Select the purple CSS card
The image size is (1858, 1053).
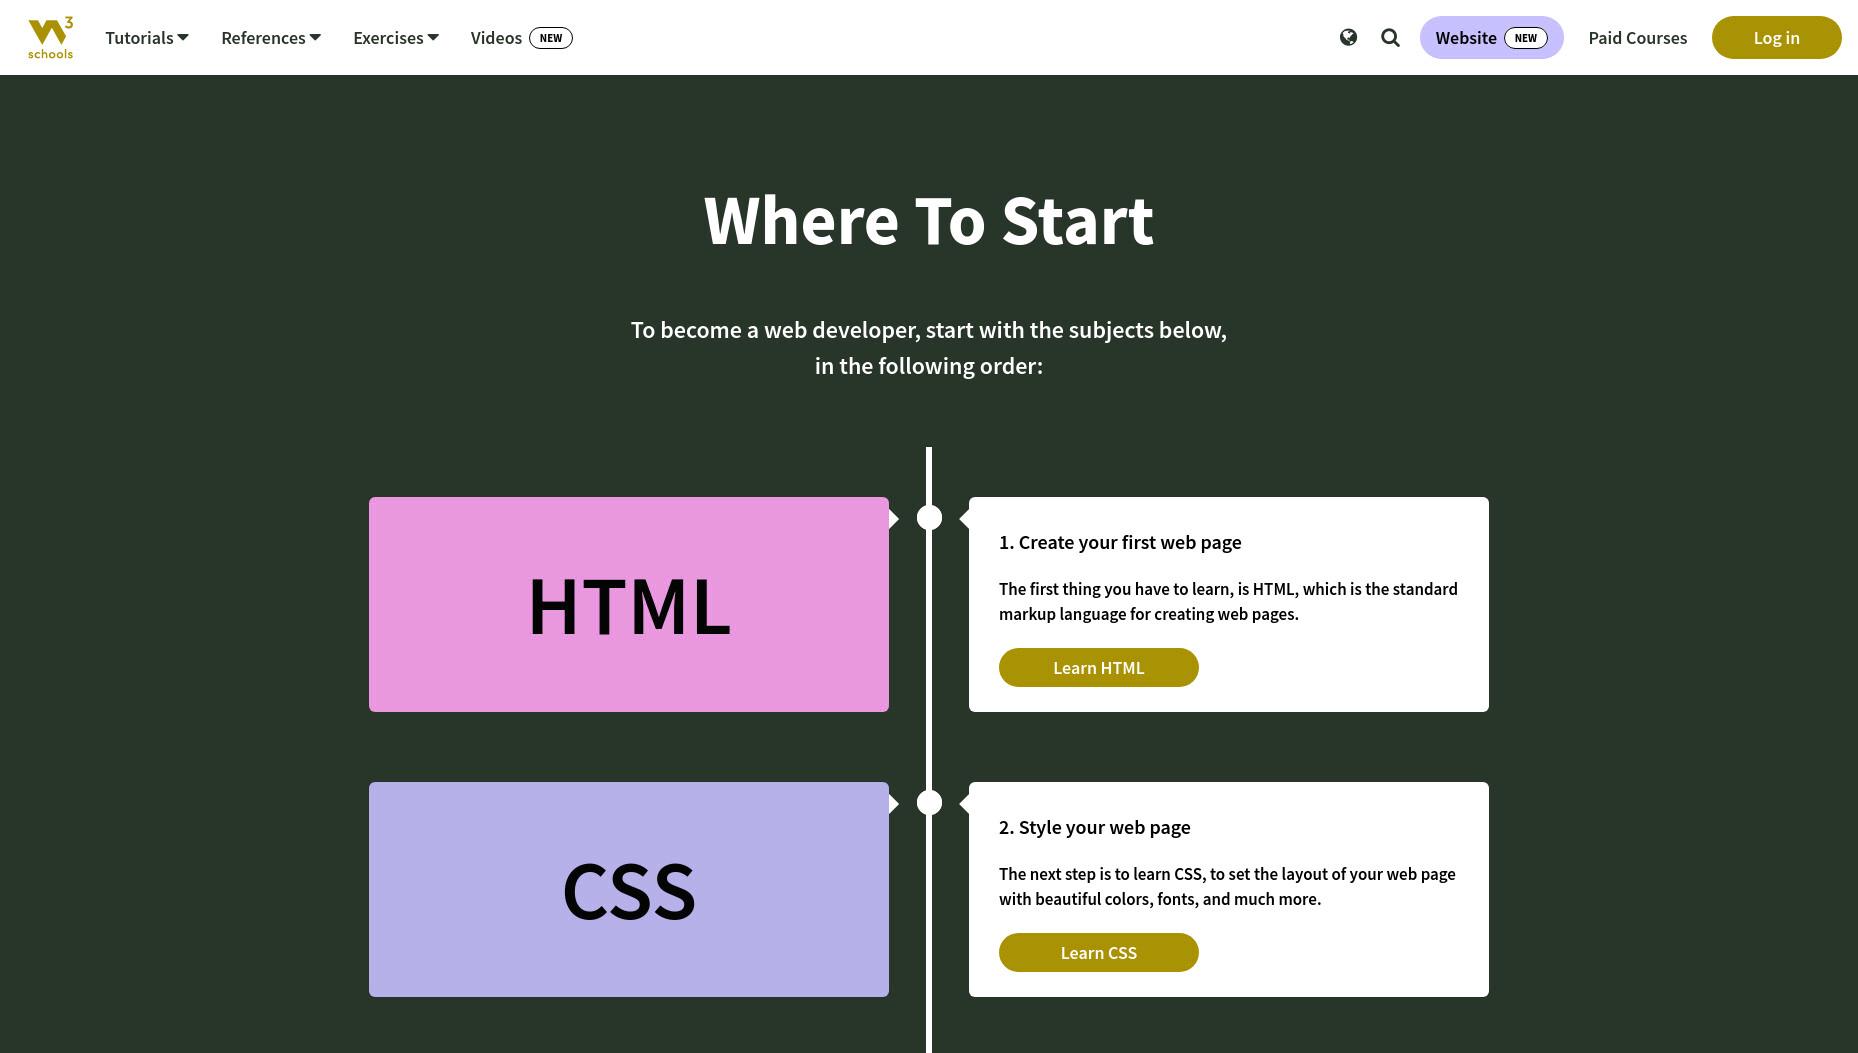(628, 889)
